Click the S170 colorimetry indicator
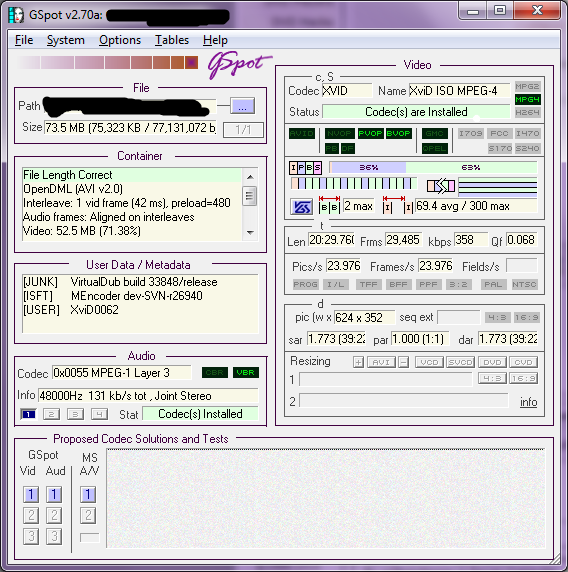568x572 pixels. 500,148
